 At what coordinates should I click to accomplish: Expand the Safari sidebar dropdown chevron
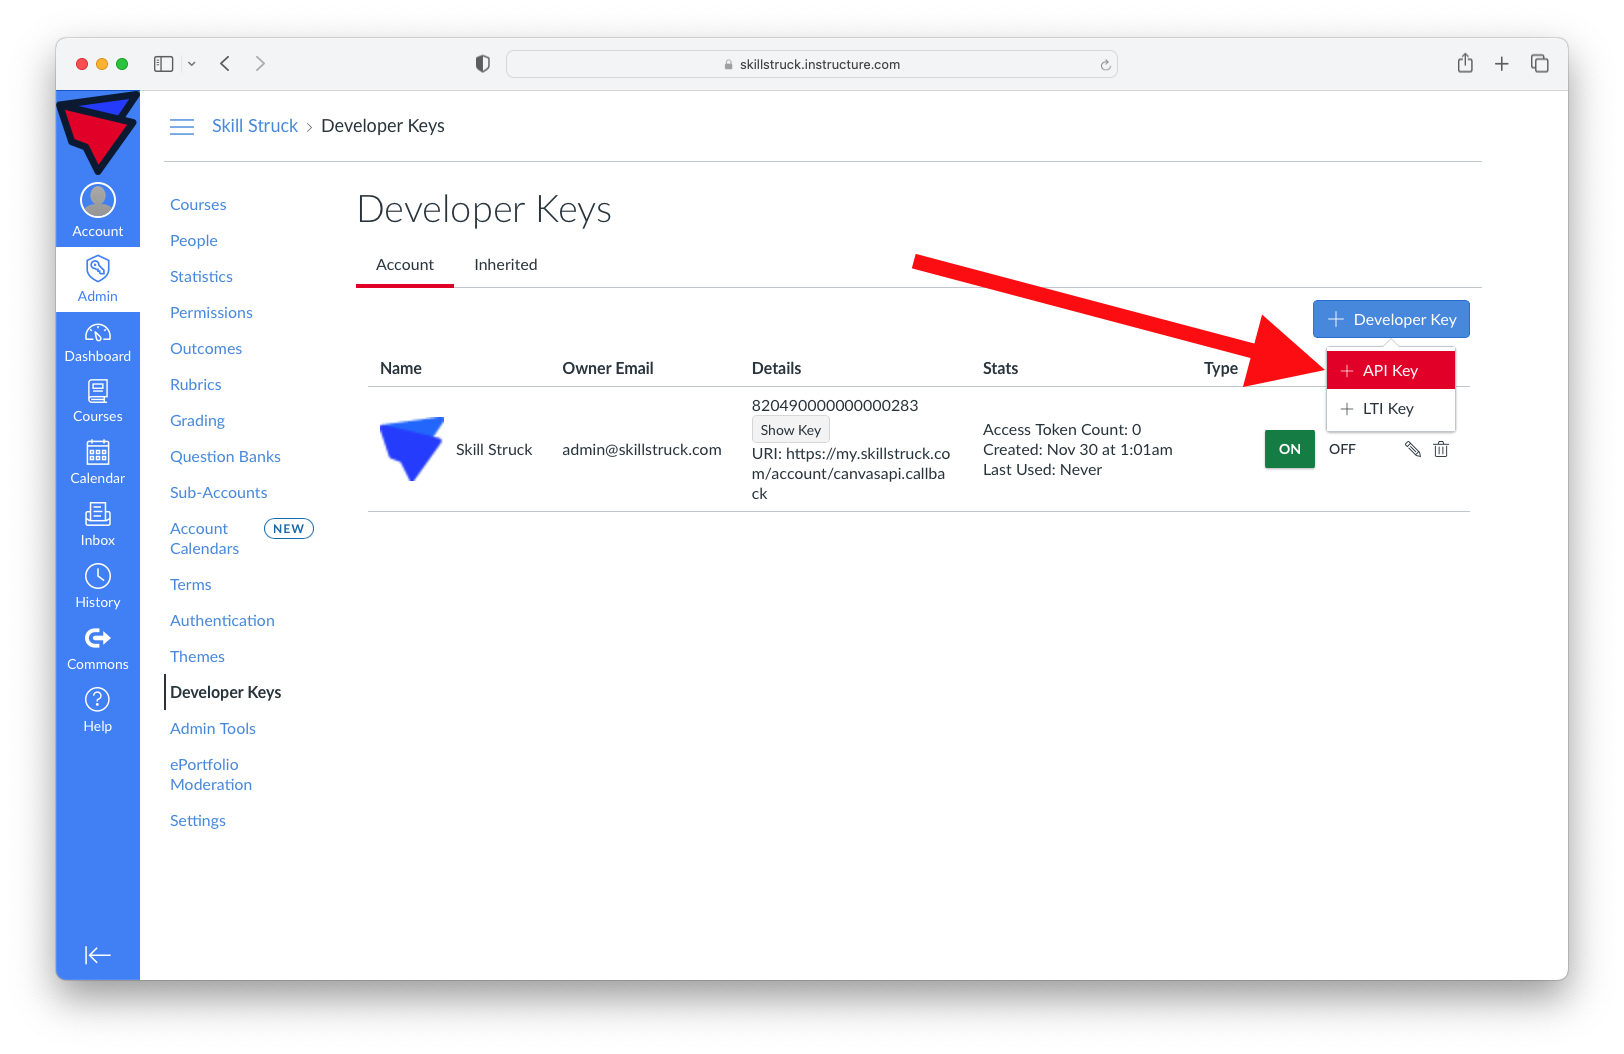point(192,64)
